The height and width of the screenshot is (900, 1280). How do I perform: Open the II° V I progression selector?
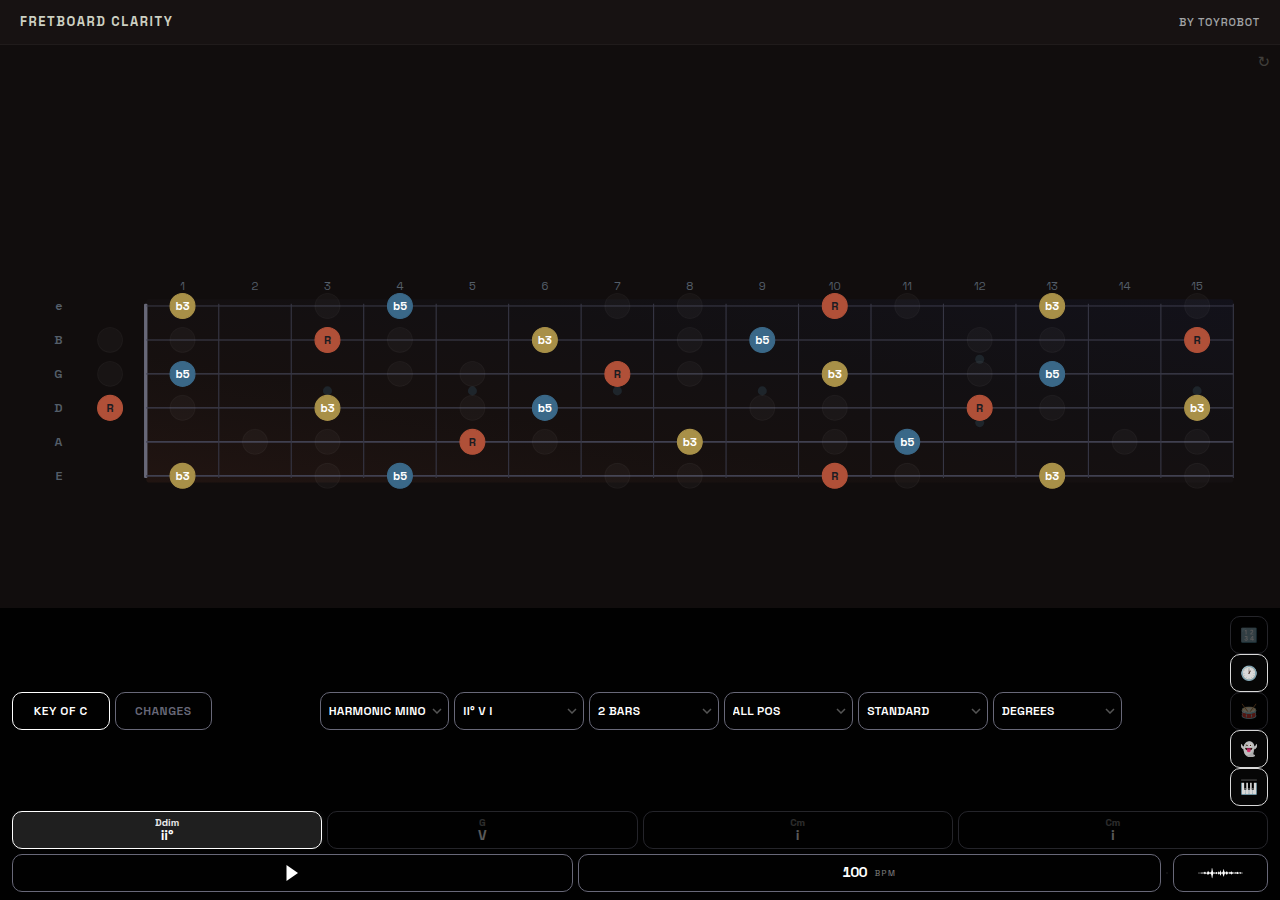[518, 711]
